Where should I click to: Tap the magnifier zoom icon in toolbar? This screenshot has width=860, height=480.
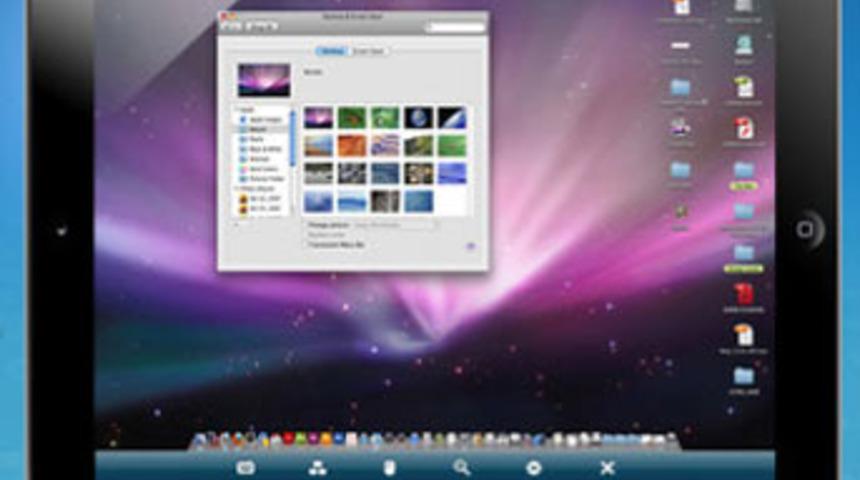pos(461,467)
